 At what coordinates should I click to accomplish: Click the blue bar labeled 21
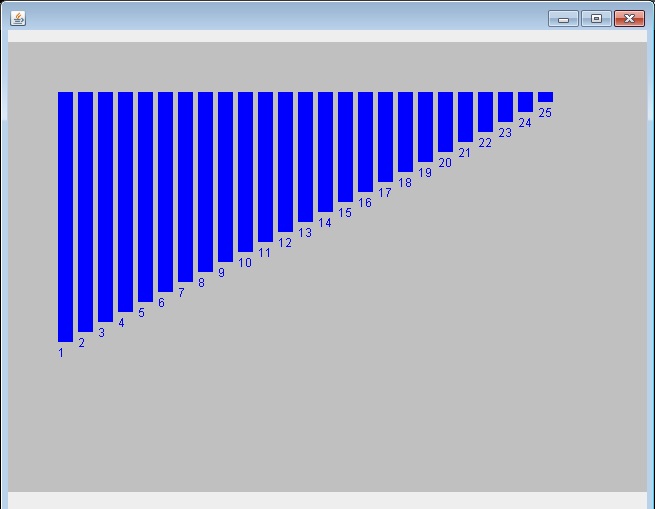pyautogui.click(x=465, y=116)
